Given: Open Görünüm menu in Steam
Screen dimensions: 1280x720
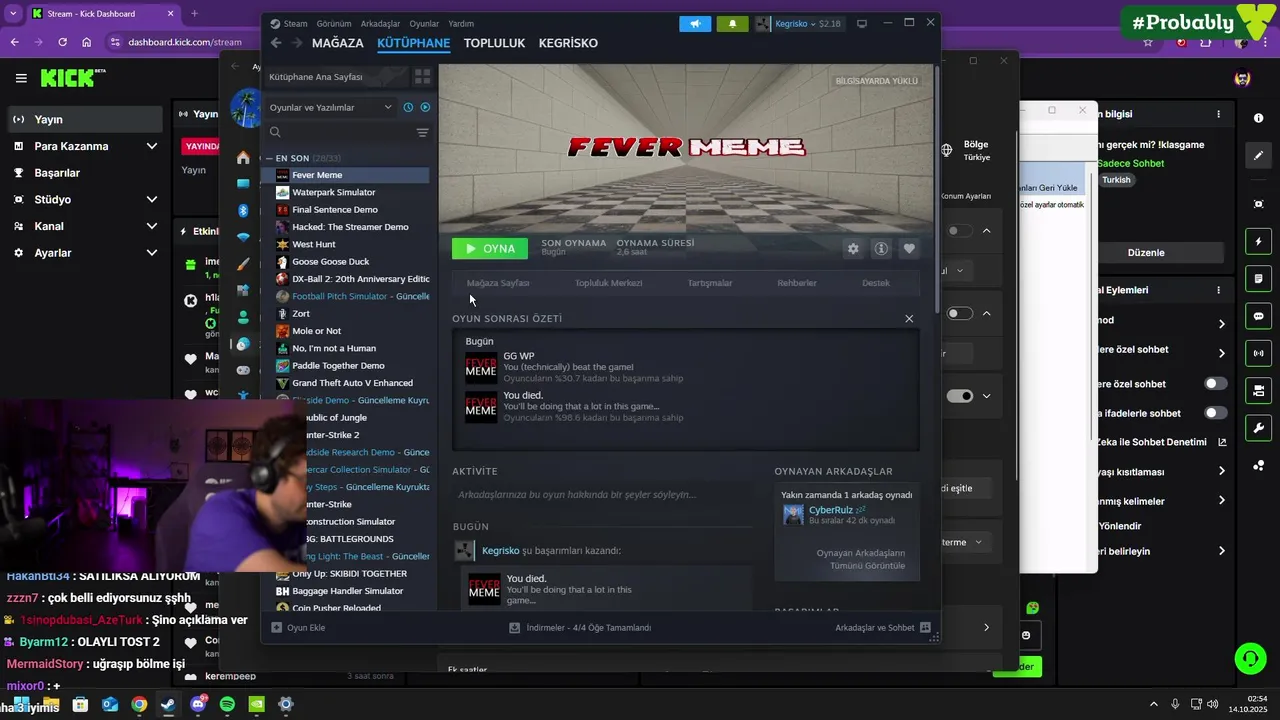Looking at the screenshot, I should pos(334,23).
